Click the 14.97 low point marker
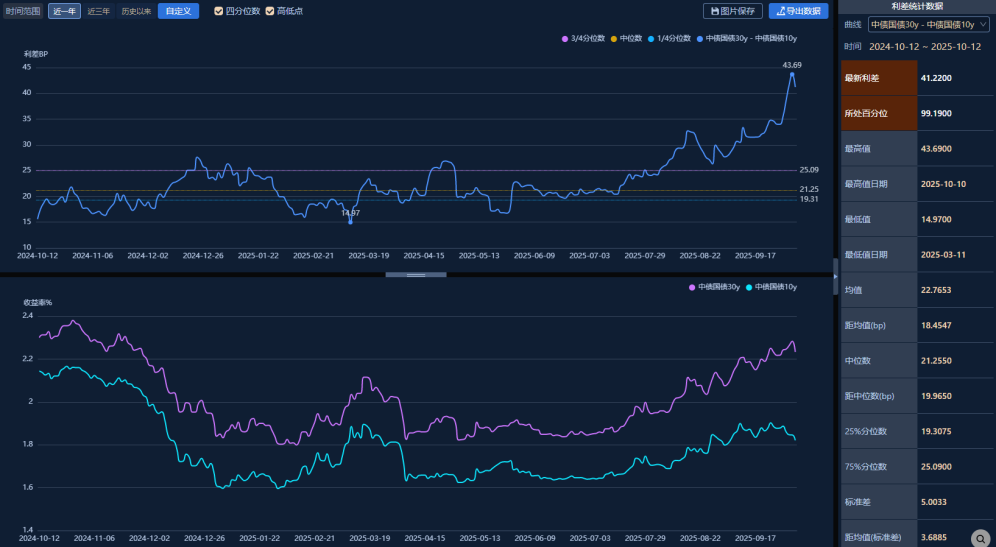Image resolution: width=996 pixels, height=547 pixels. [350, 221]
